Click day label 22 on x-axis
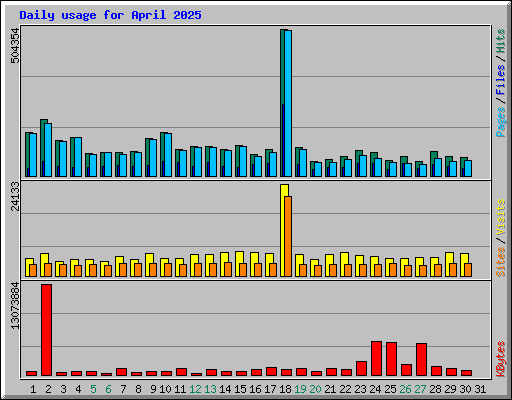 click(345, 389)
